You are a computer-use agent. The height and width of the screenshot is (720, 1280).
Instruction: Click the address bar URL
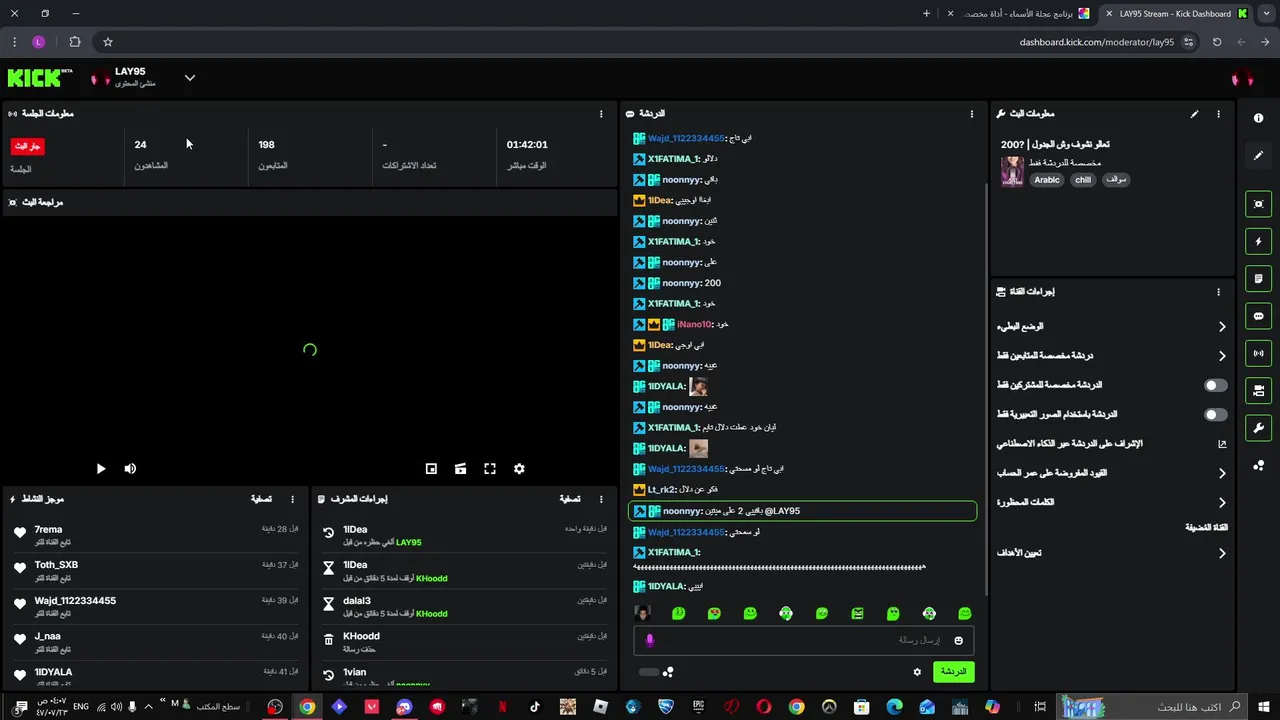pos(1096,42)
